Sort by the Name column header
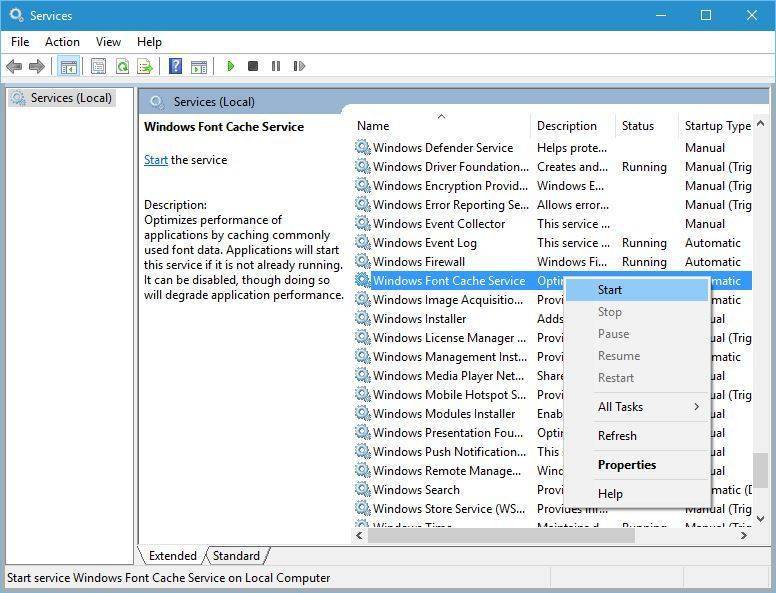 pos(441,126)
